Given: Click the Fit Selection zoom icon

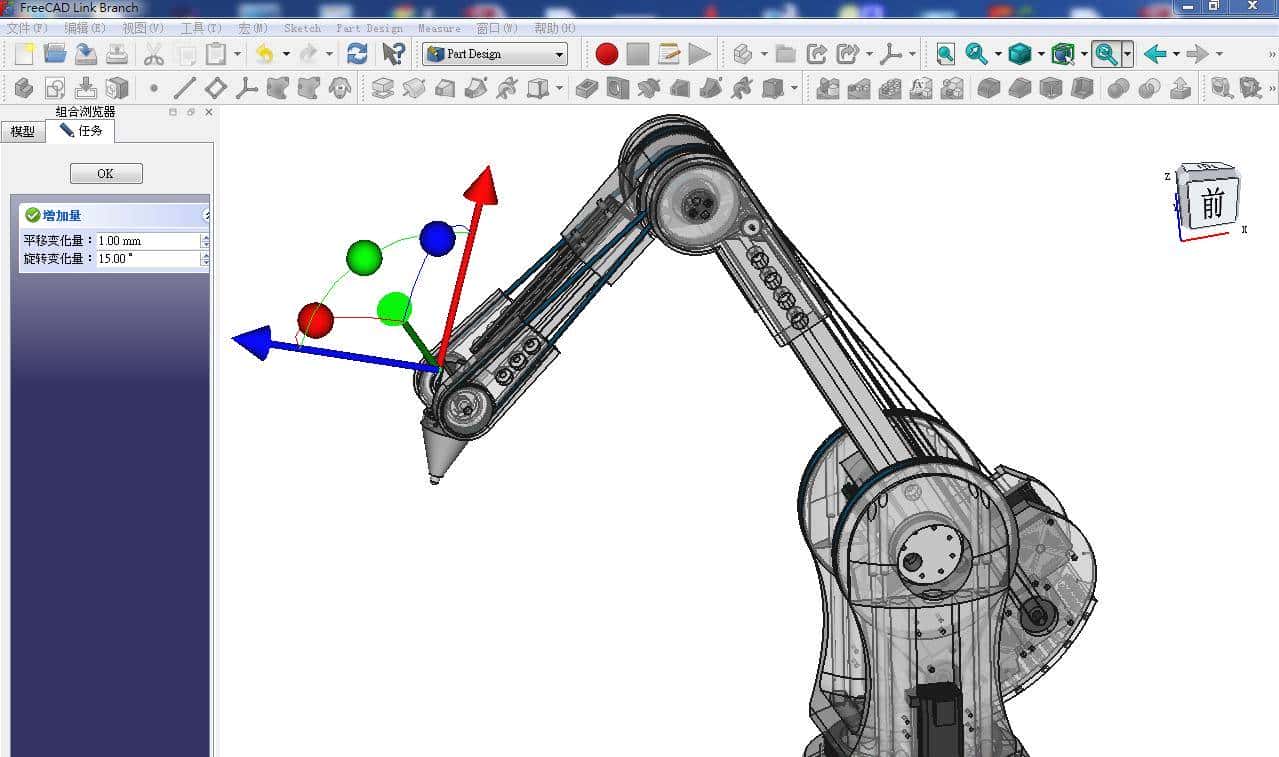Looking at the screenshot, I should click(977, 54).
